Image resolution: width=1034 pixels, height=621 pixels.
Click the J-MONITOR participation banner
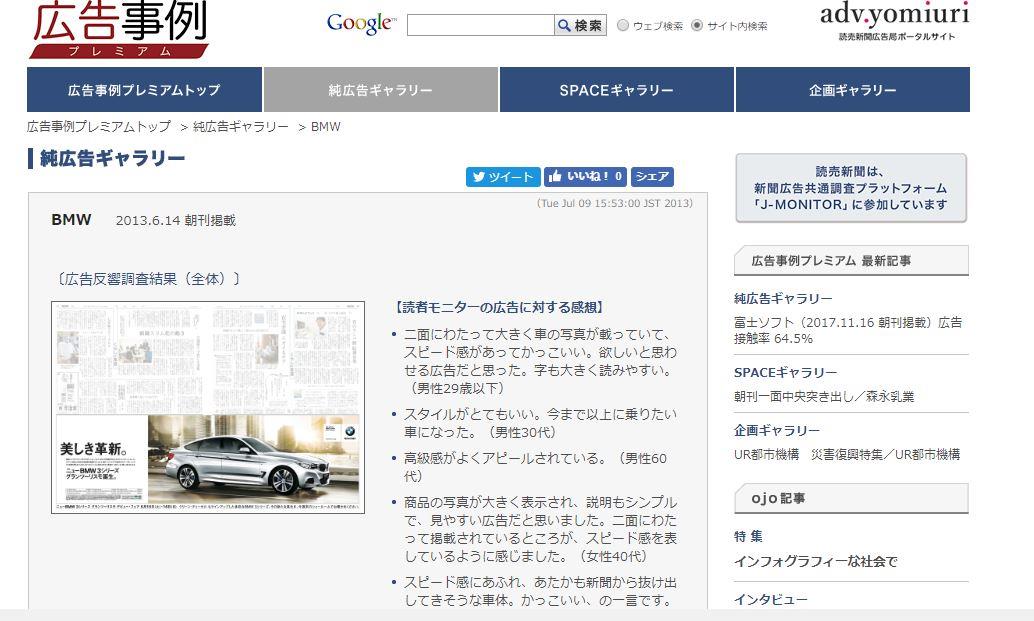(851, 188)
